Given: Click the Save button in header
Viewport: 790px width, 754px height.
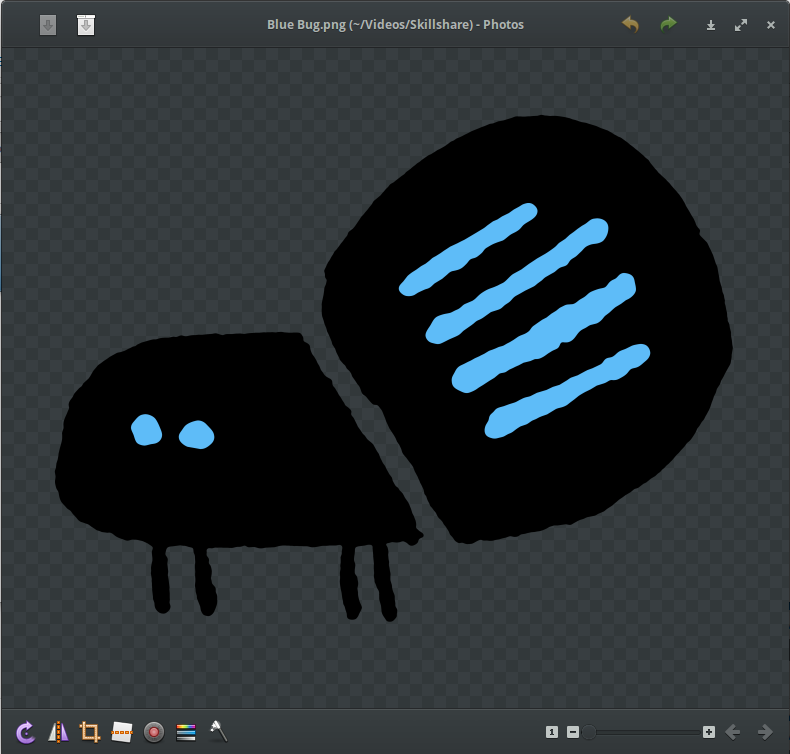Looking at the screenshot, I should pyautogui.click(x=48, y=25).
